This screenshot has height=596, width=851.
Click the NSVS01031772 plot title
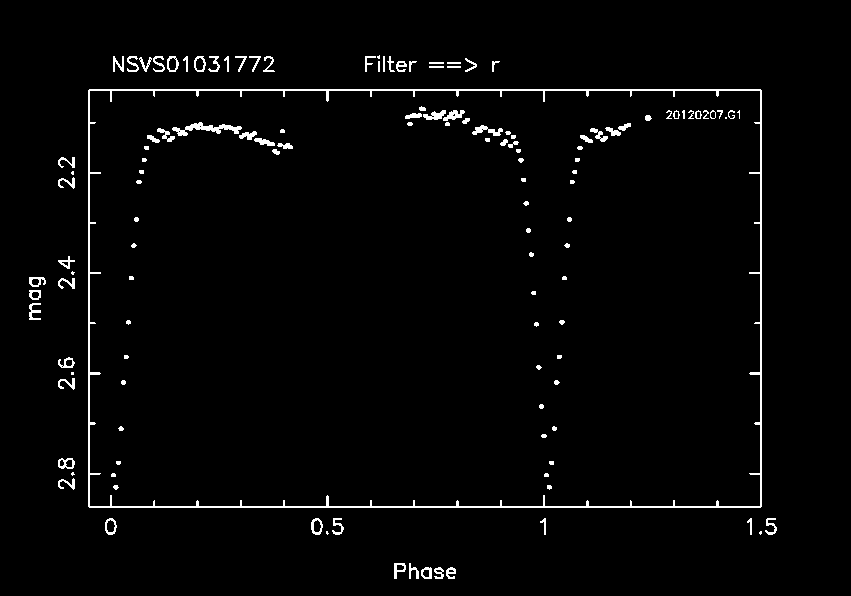[193, 66]
